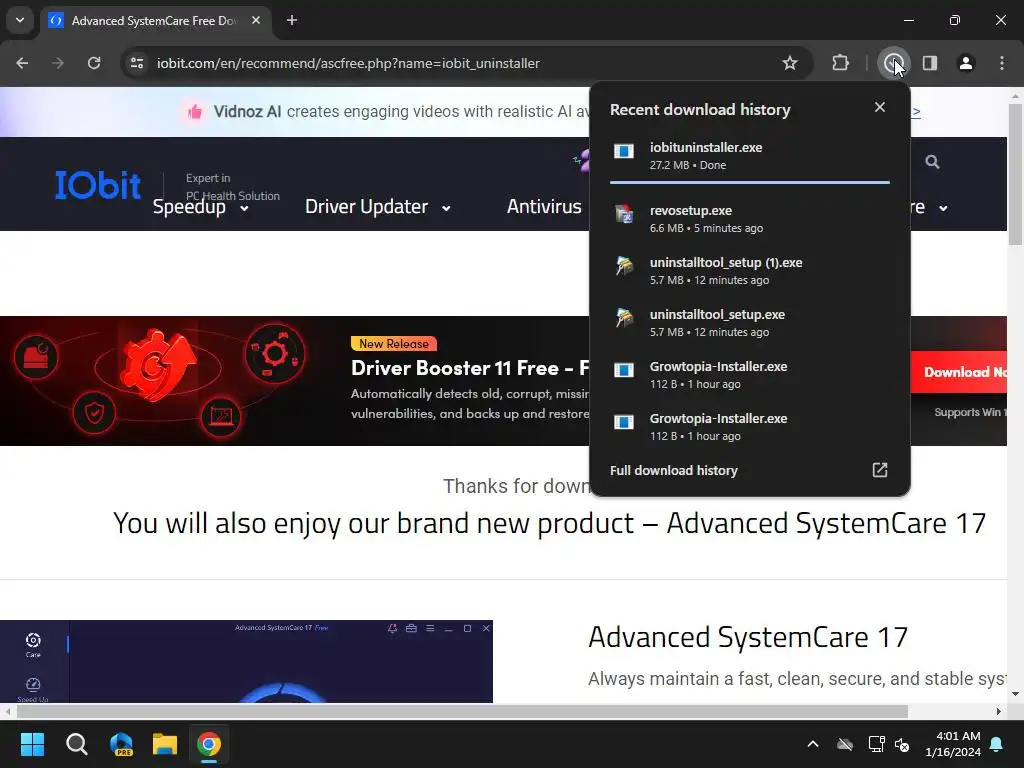Open the Extensions puzzle icon
This screenshot has width=1024, height=768.
(840, 63)
